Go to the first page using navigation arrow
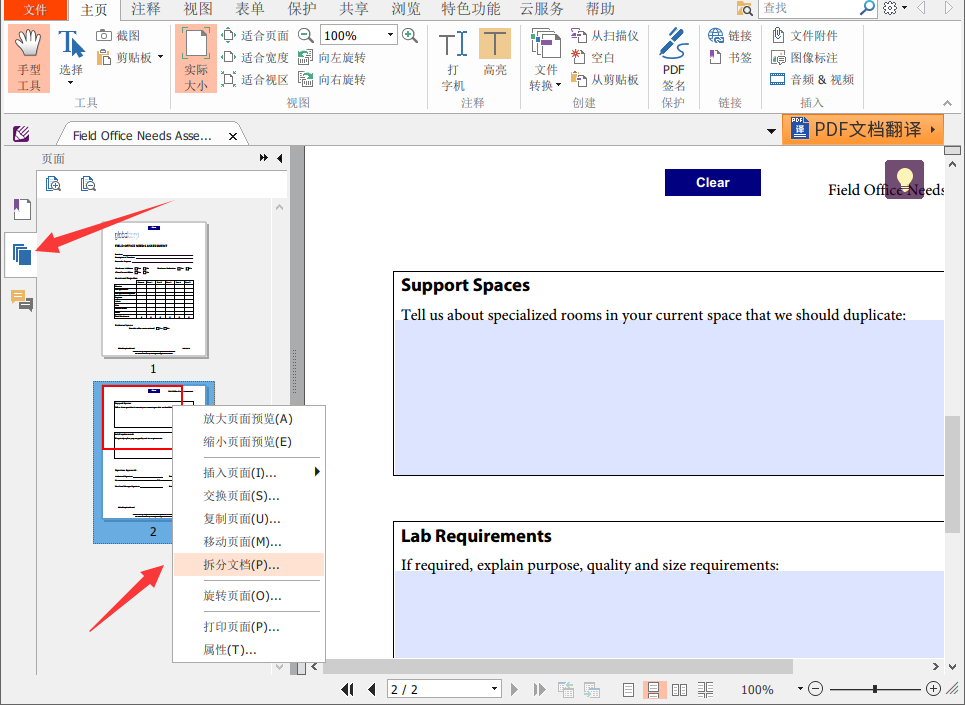The image size is (965, 705). 348,689
